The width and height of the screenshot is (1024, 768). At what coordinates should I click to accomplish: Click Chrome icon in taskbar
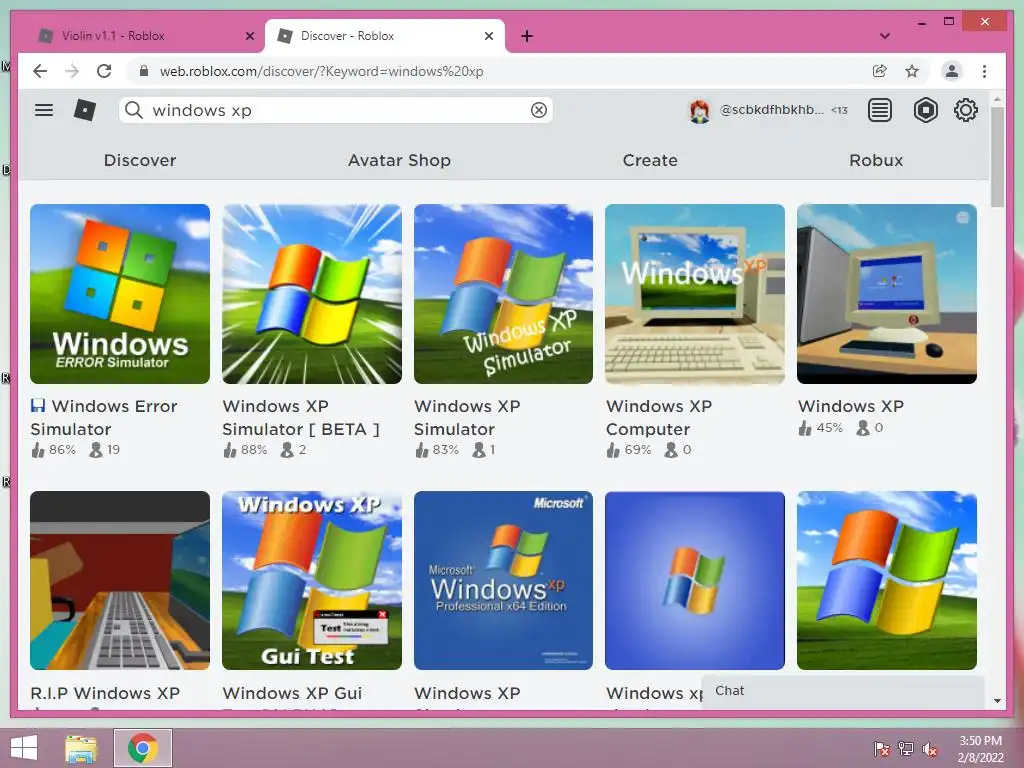point(143,748)
